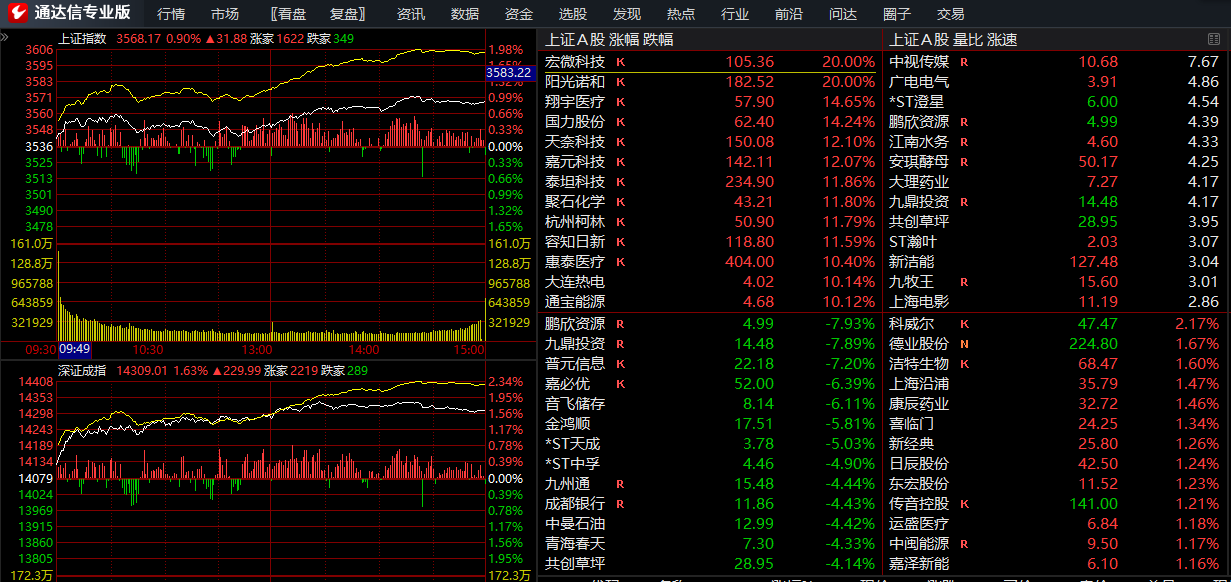Image resolution: width=1231 pixels, height=582 pixels.
Task: Select the 安琪酵母 stock row
Action: pos(1056,162)
